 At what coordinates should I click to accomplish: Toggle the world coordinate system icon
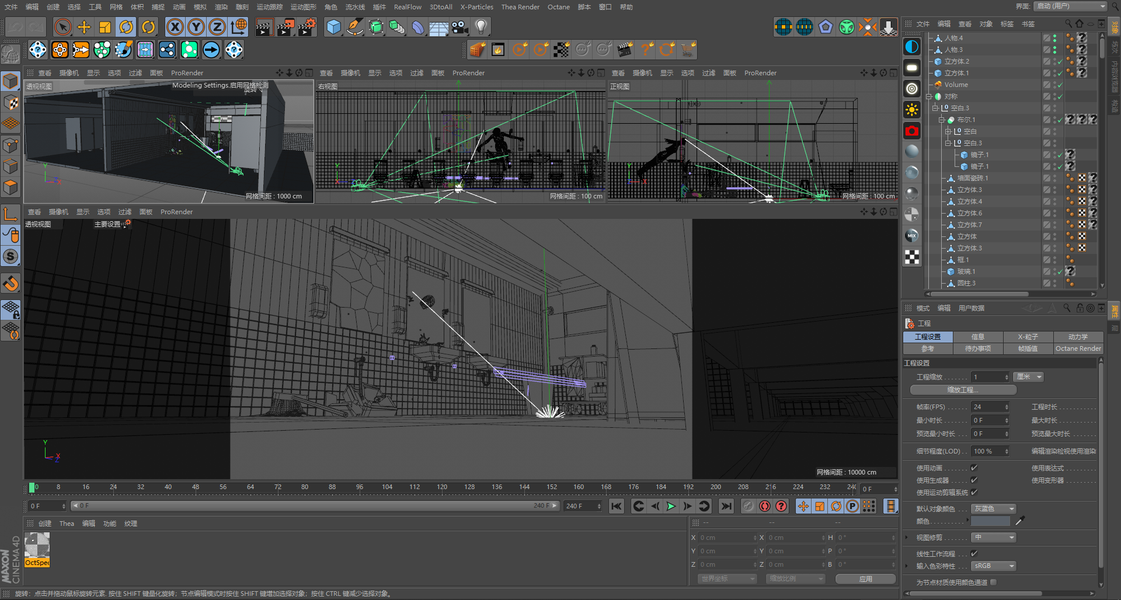pos(239,27)
